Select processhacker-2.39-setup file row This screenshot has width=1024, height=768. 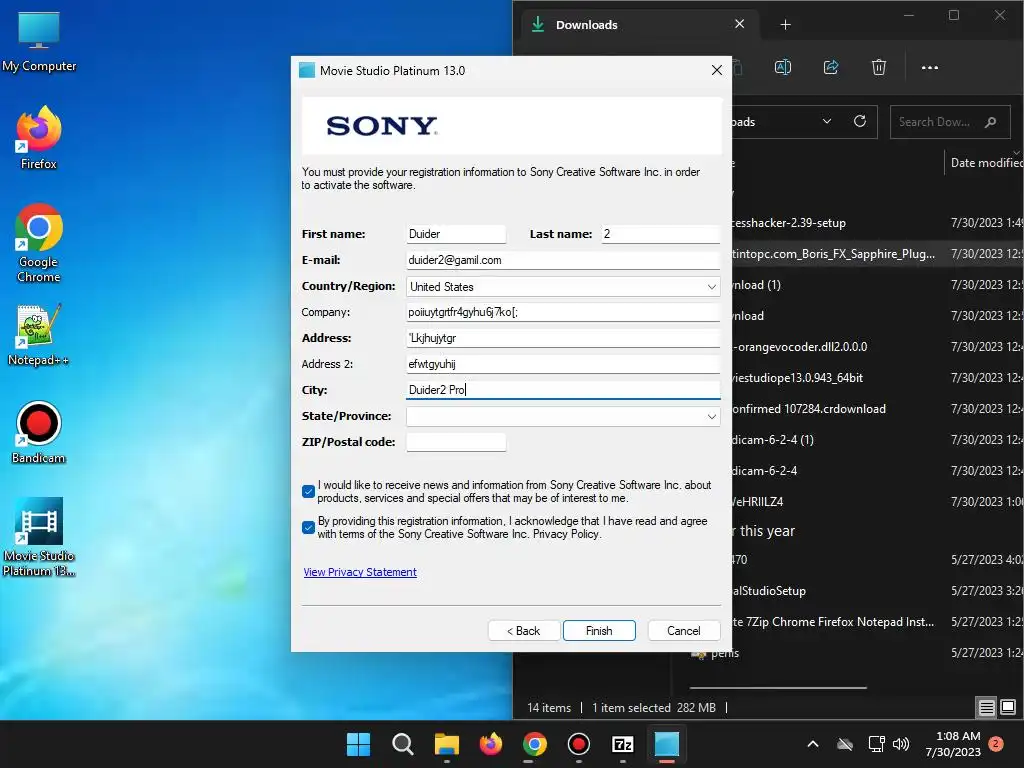tap(877, 223)
